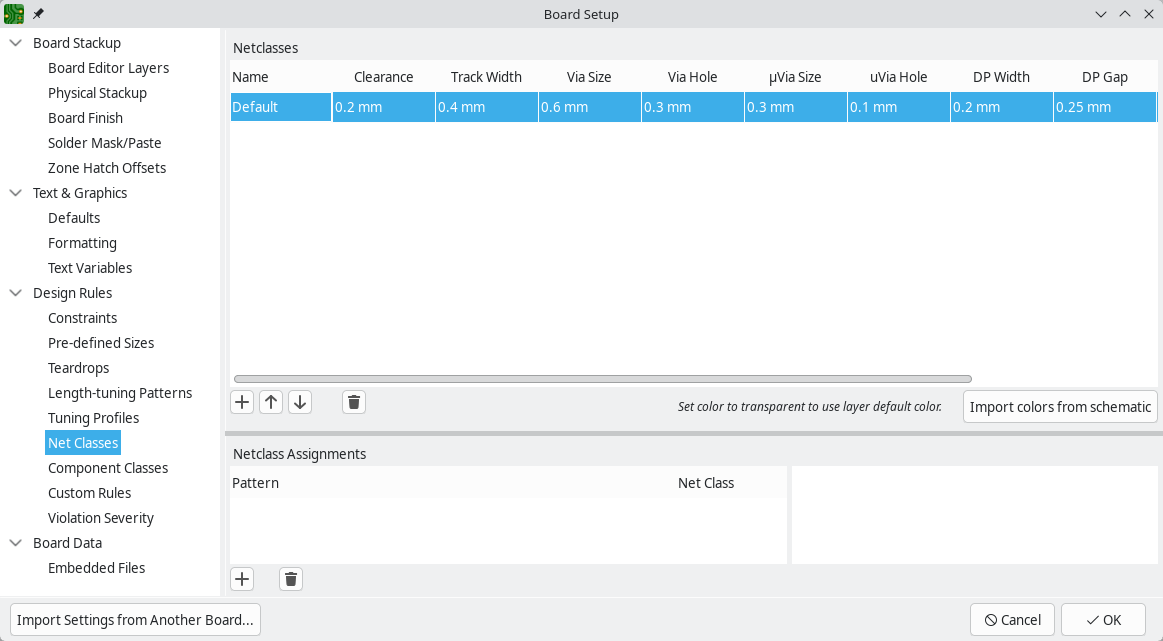Add a new netclass row
Screen dimensions: 1163x641
point(242,402)
